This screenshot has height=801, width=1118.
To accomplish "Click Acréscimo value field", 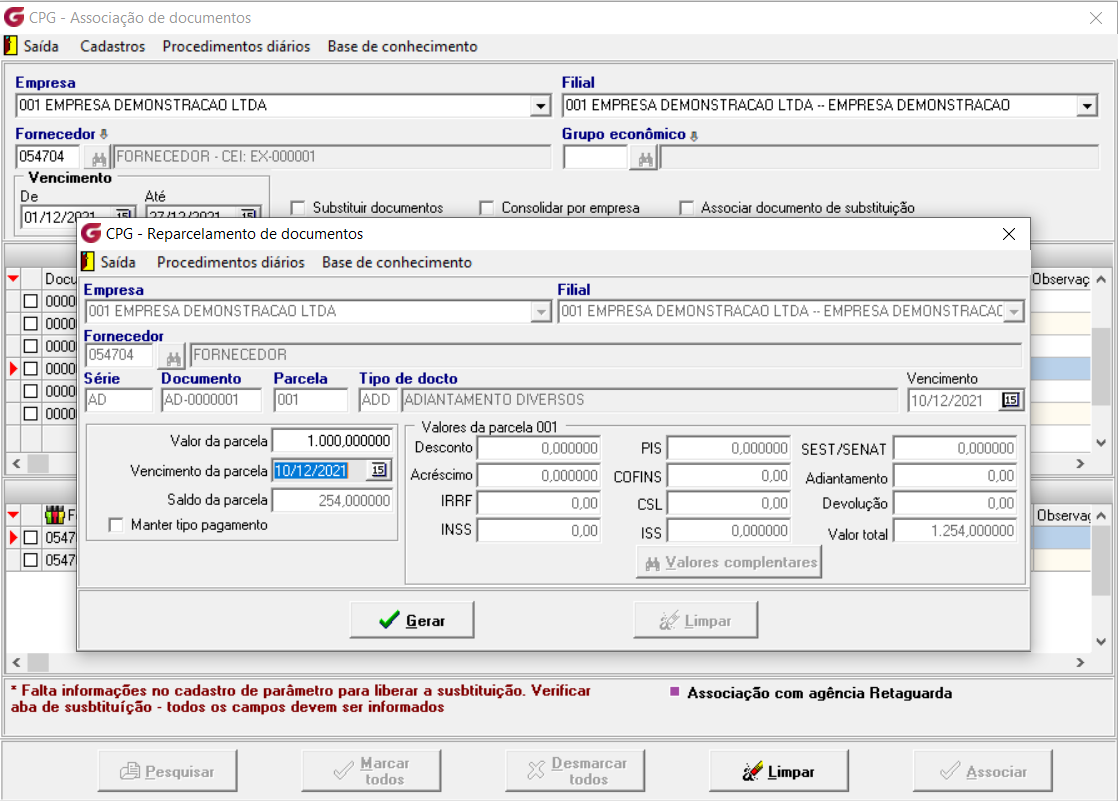I will (x=538, y=475).
